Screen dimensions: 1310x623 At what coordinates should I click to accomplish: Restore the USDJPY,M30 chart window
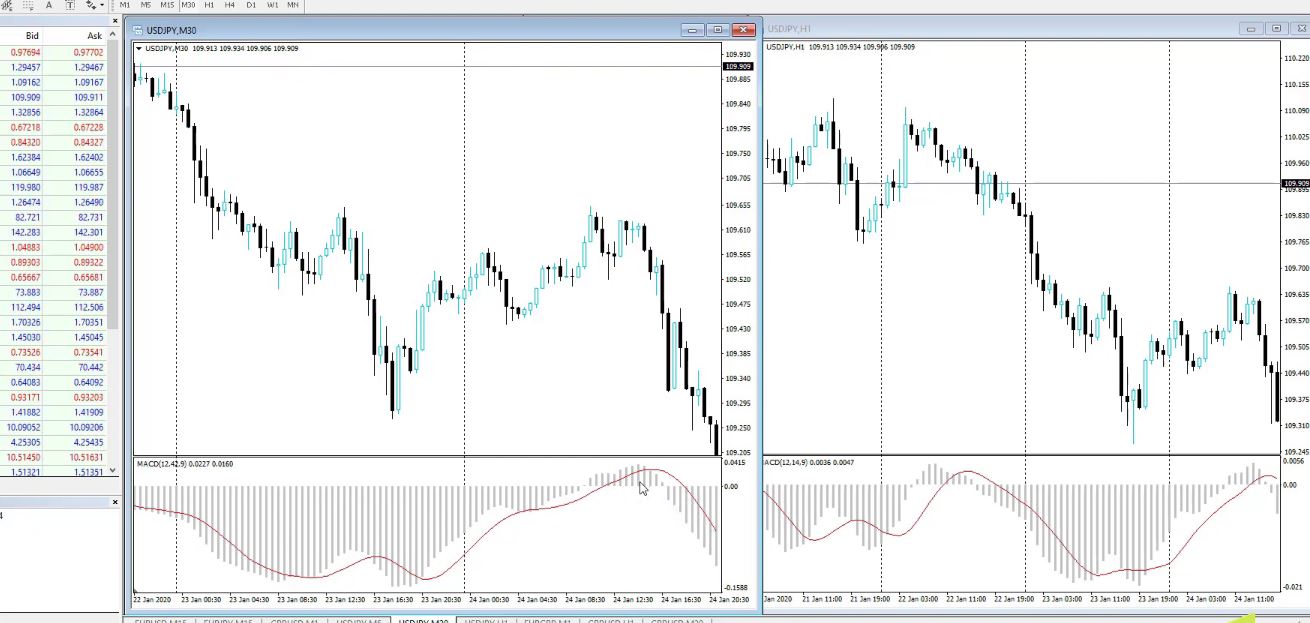718,30
